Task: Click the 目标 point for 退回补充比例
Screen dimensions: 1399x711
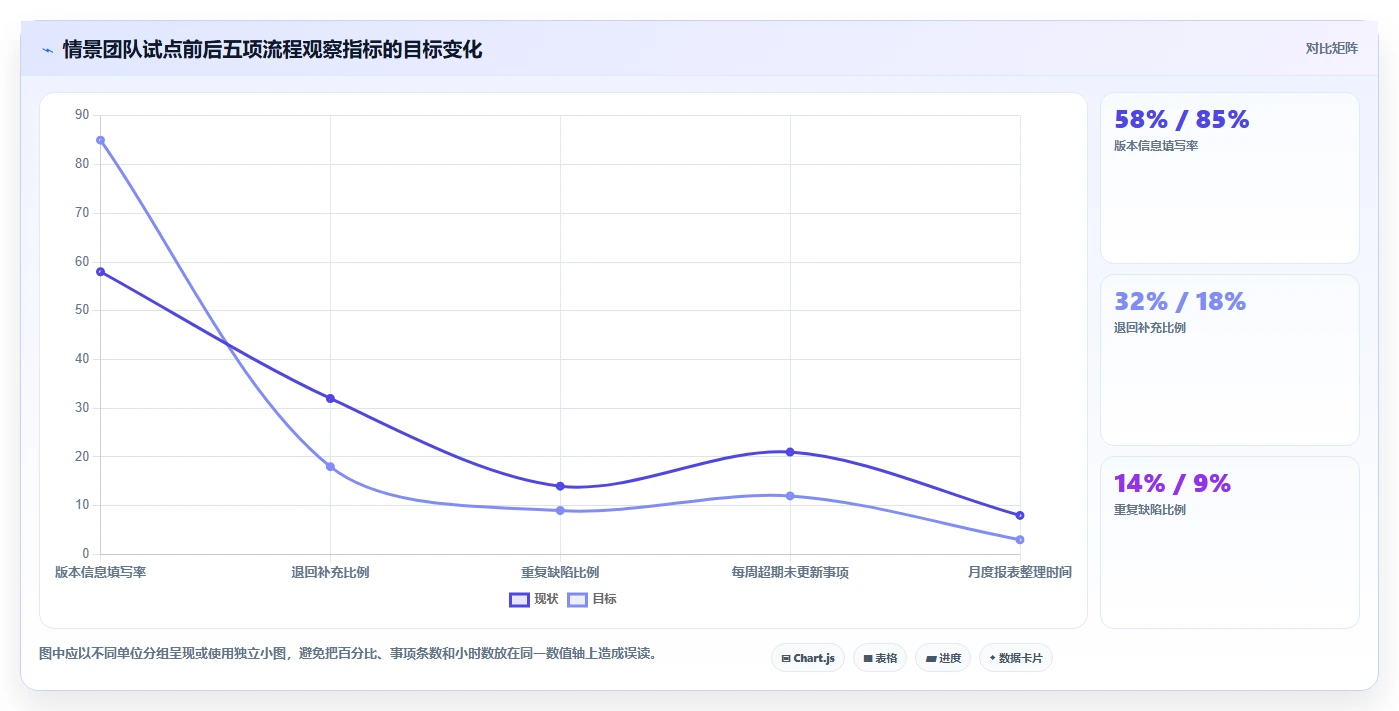Action: [x=330, y=467]
